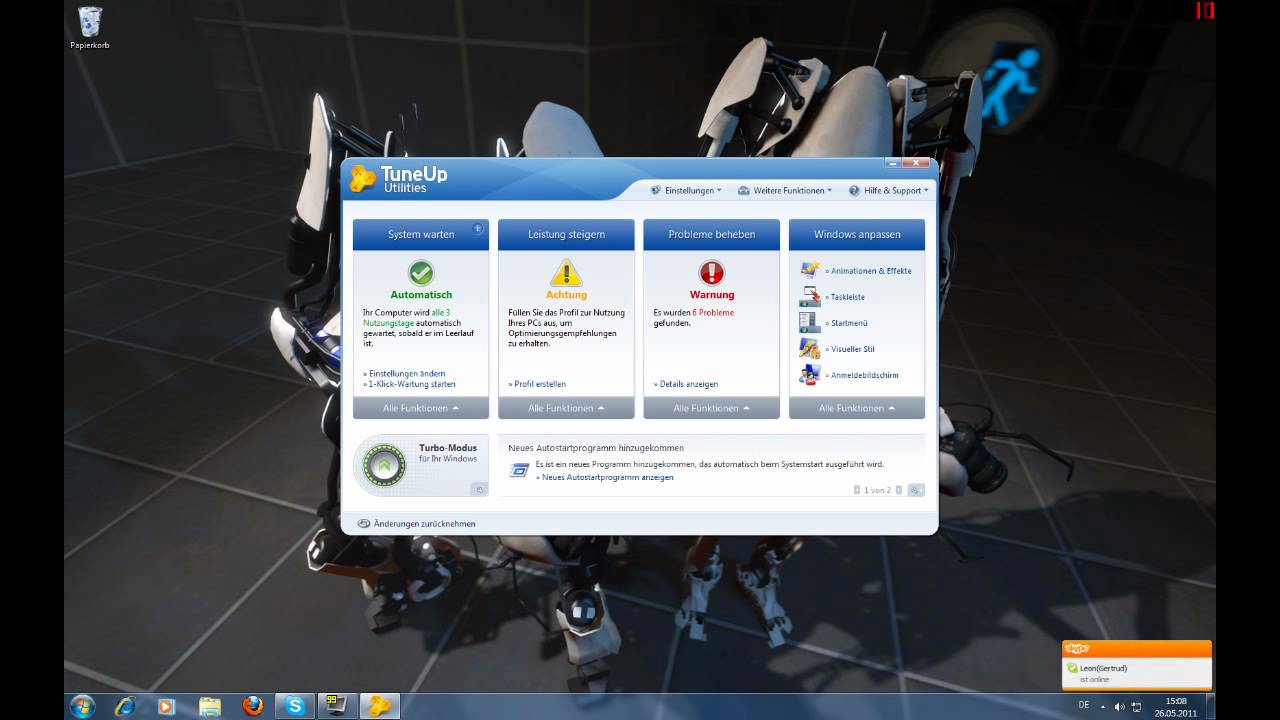
Task: Expand Alle Funktionen under Probleme beheben
Action: pyautogui.click(x=711, y=408)
